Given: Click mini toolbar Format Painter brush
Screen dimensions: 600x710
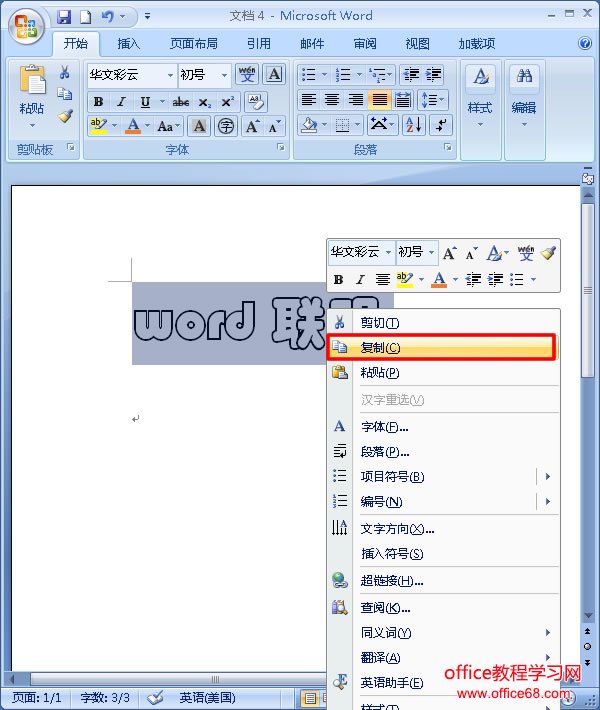Looking at the screenshot, I should click(x=548, y=253).
